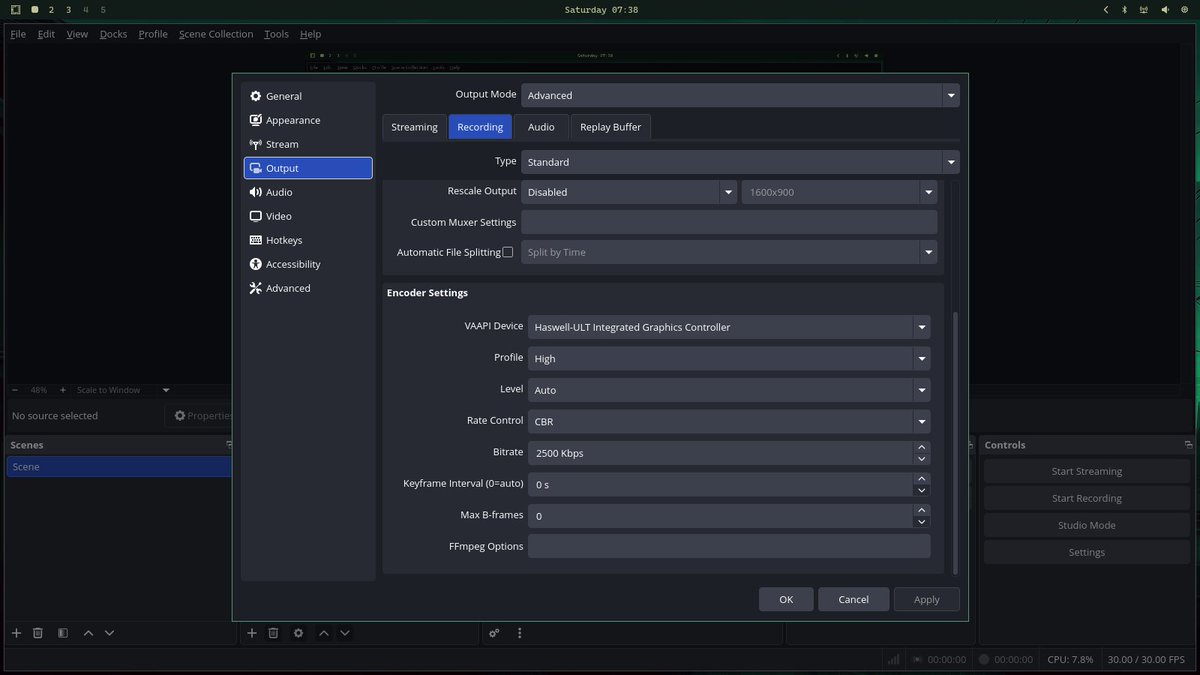
Task: Zoom out preview with minus icon
Action: pyautogui.click(x=15, y=390)
